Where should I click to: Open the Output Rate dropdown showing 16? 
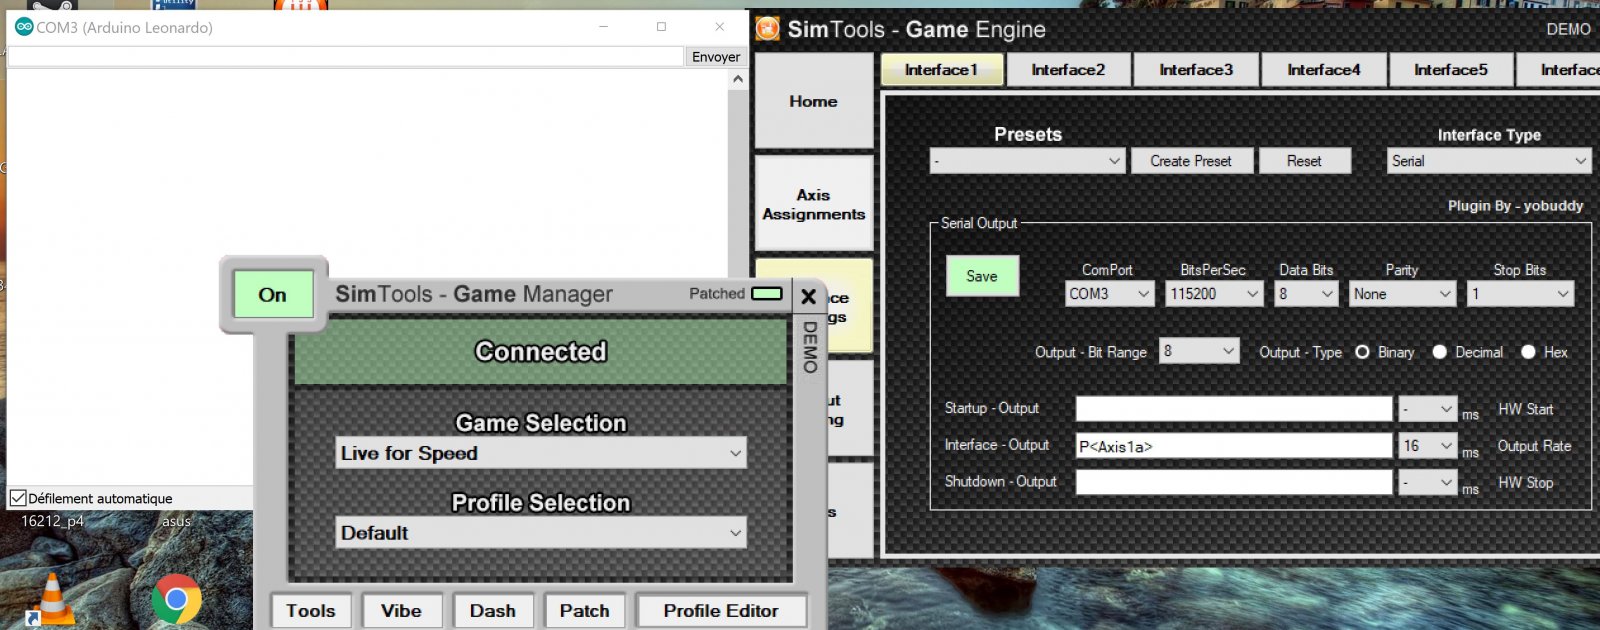pos(1427,446)
